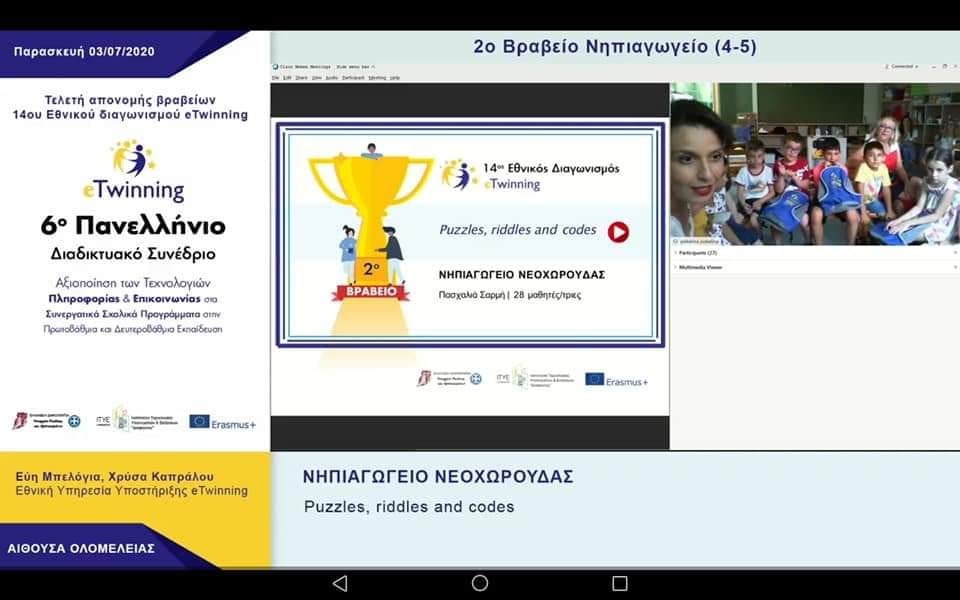Tap the Android home circle button
This screenshot has width=960, height=600.
tap(480, 583)
